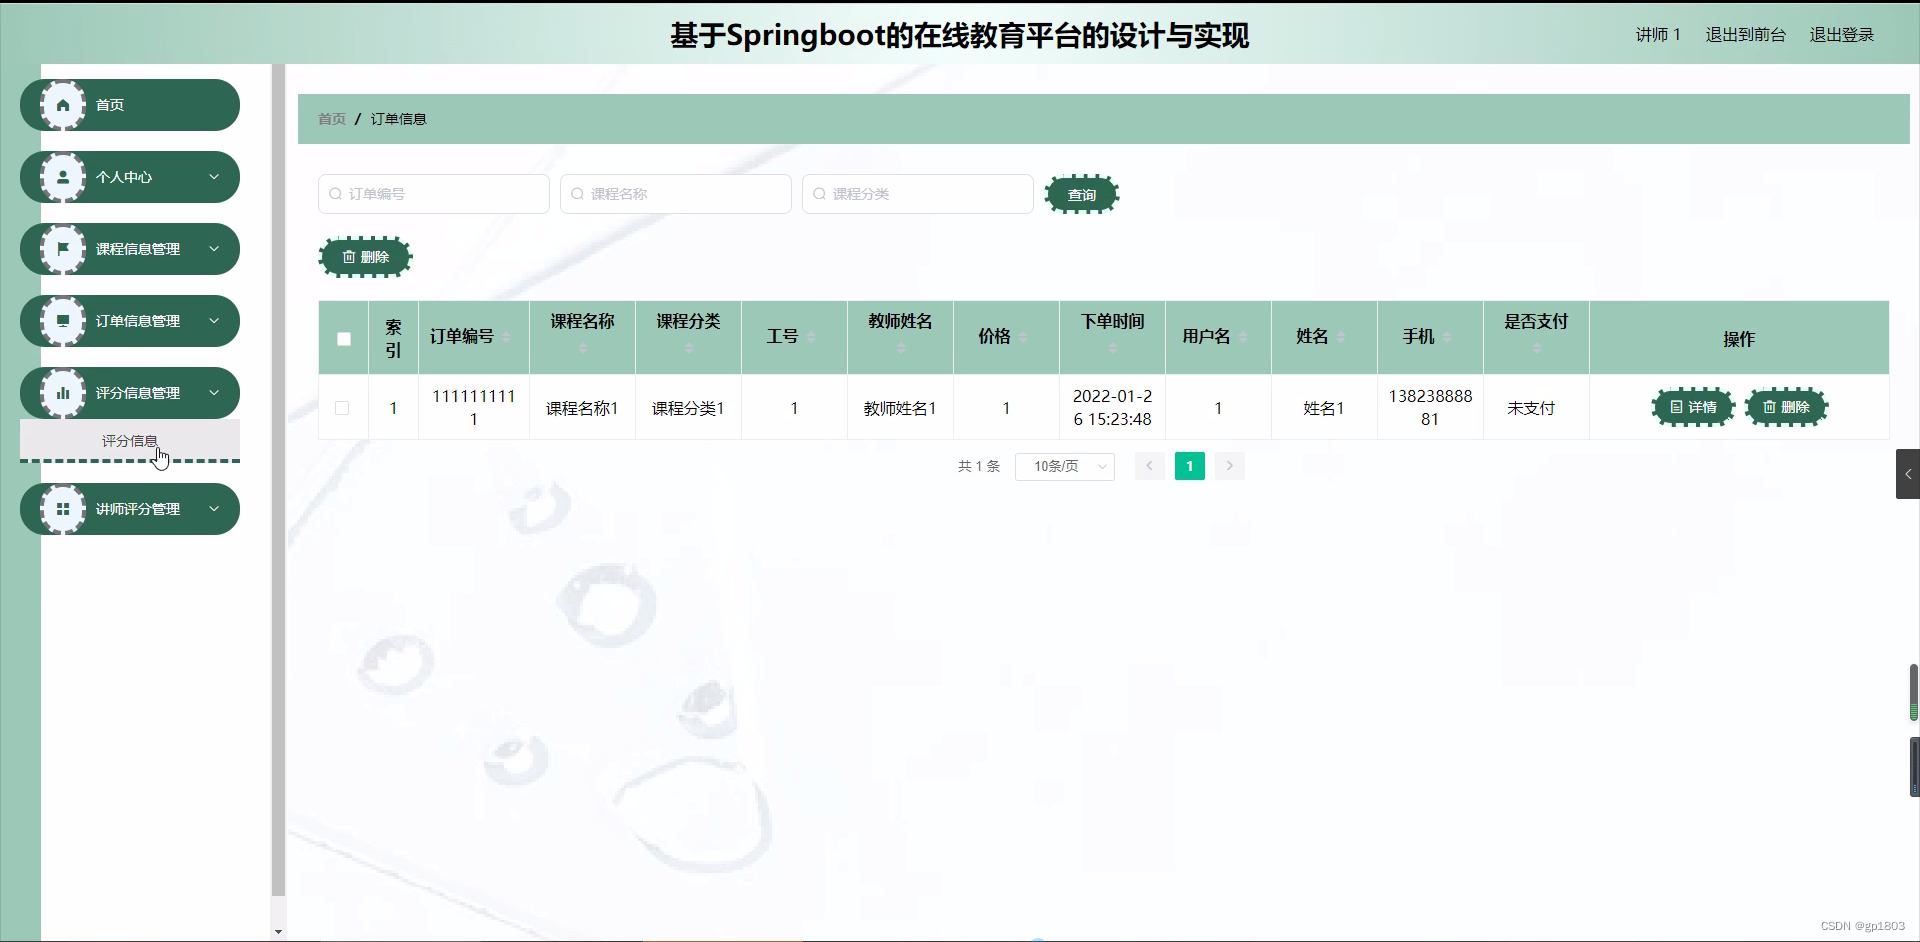Click the trash icon on the 删除 button

click(x=349, y=257)
